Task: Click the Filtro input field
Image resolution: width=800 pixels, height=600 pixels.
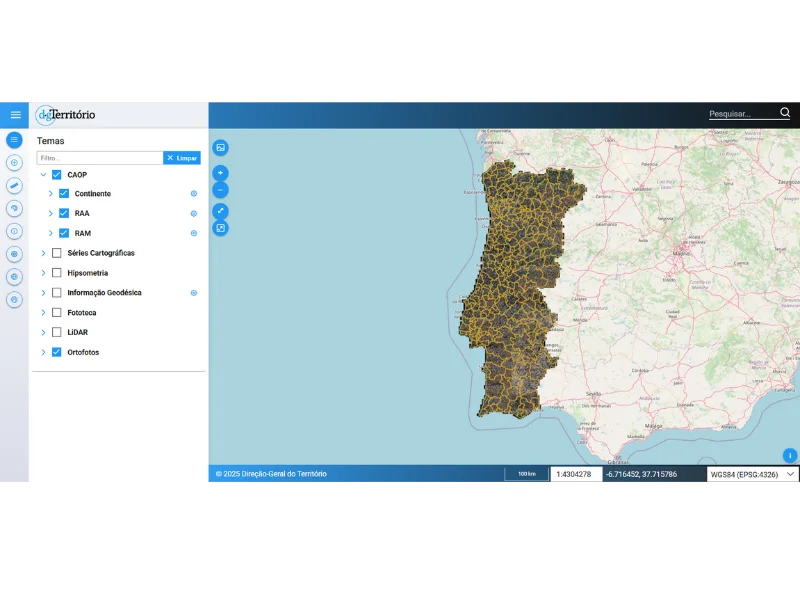Action: point(100,158)
